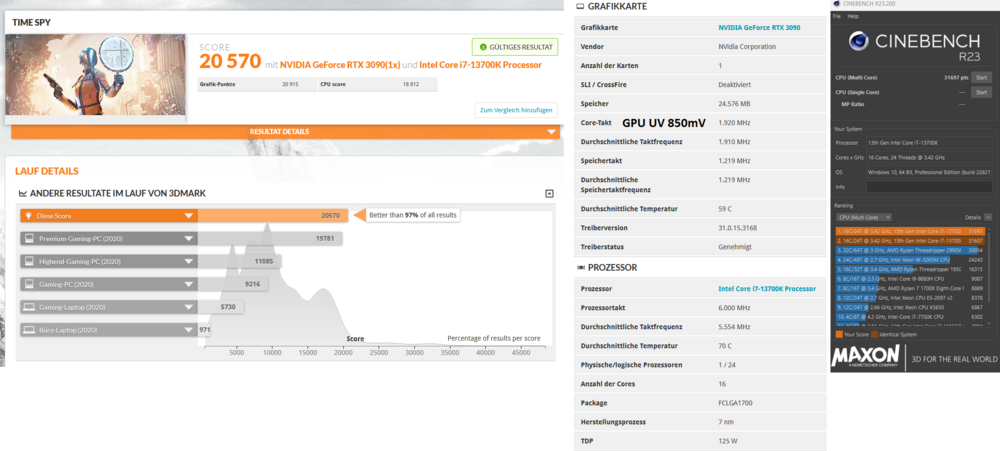The height and width of the screenshot is (451, 1000).
Task: Click Zum Vergleich hinzufügen button
Action: click(x=515, y=110)
